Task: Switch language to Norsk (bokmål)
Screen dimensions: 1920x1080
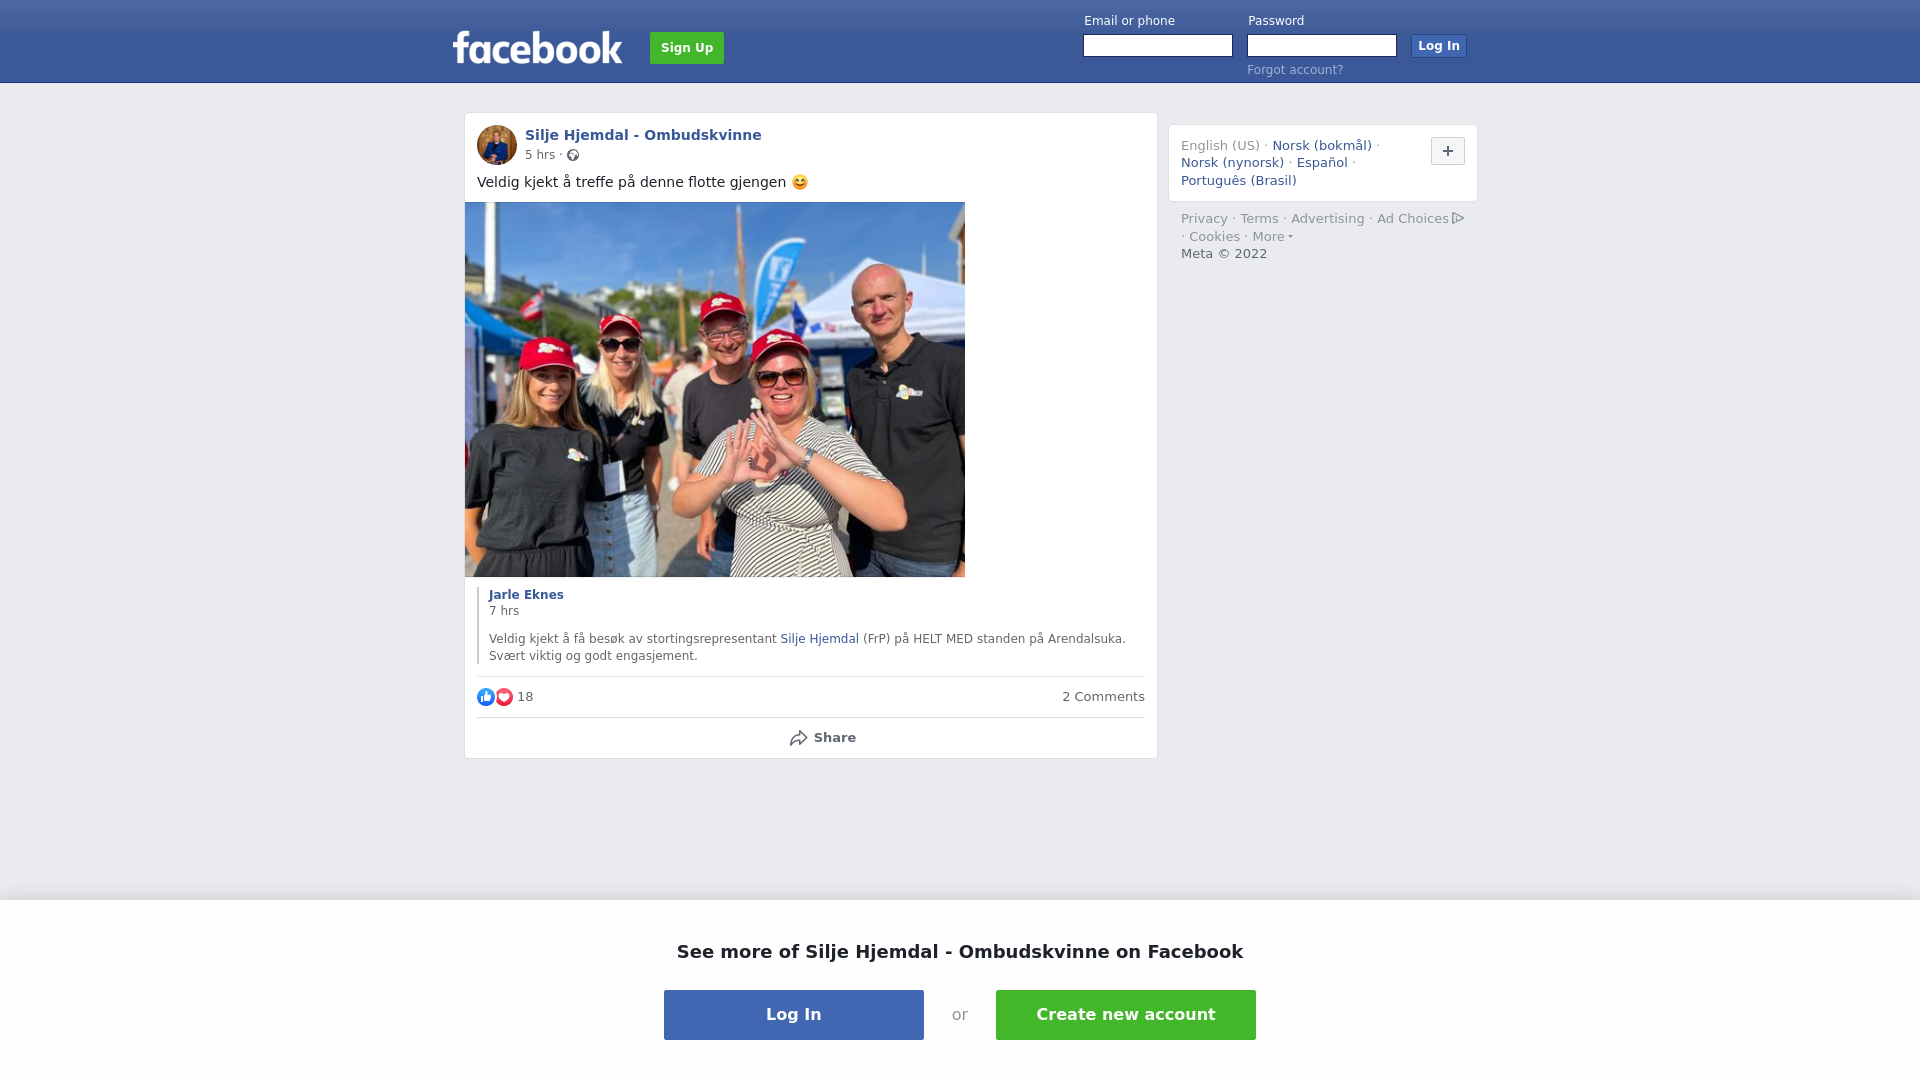Action: pyautogui.click(x=1322, y=146)
